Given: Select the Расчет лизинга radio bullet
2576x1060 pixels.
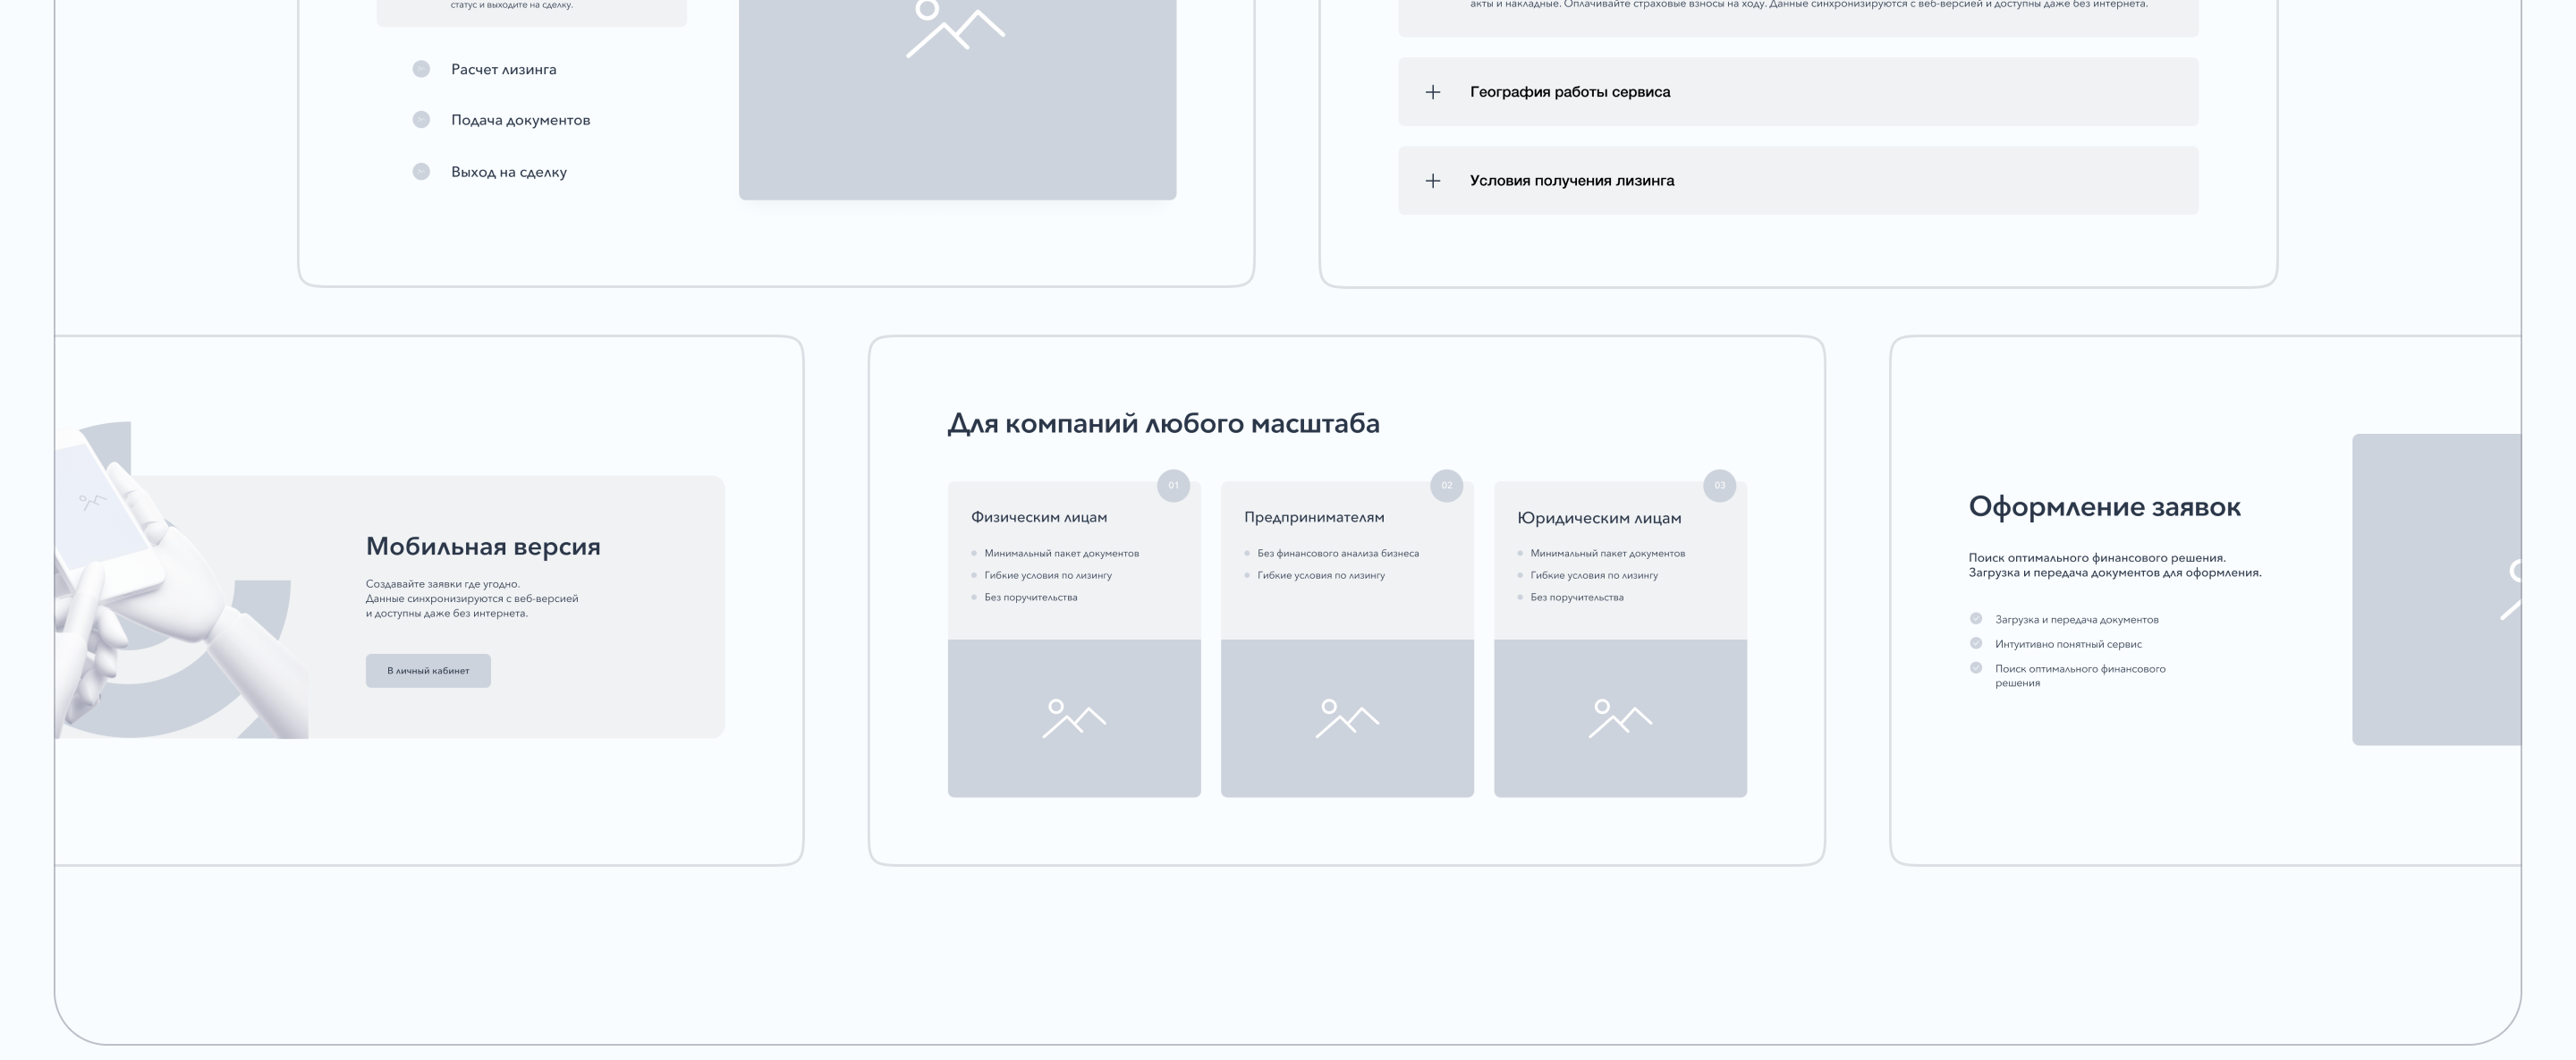Looking at the screenshot, I should (x=421, y=69).
